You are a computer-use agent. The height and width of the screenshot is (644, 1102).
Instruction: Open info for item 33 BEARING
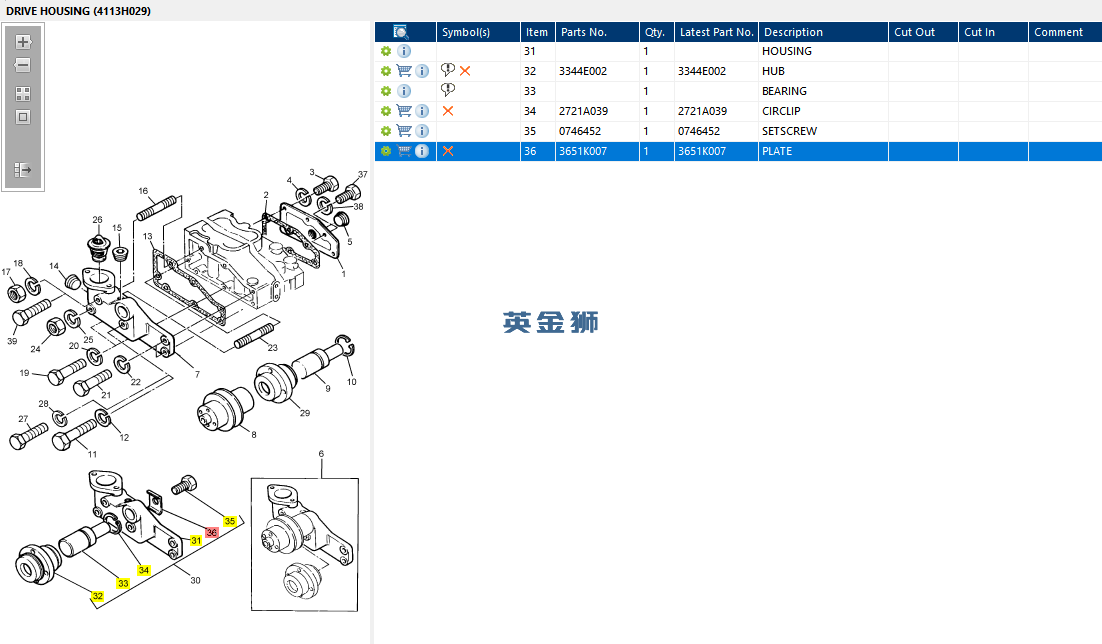404,91
